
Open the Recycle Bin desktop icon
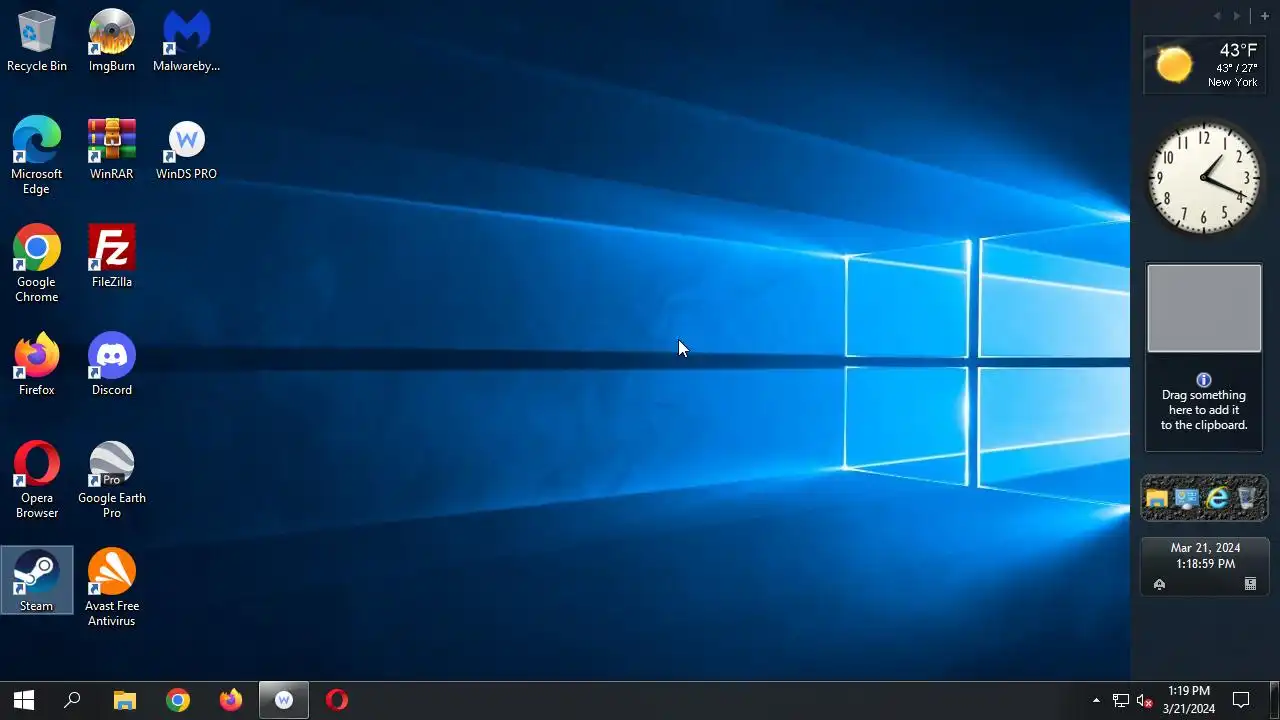click(x=37, y=41)
